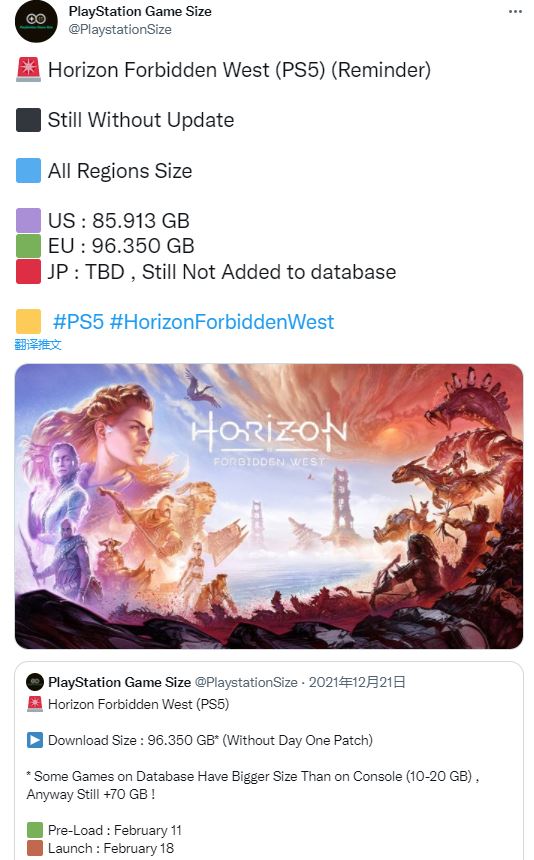Open the Horizon Forbidden West artwork image

tap(269, 506)
